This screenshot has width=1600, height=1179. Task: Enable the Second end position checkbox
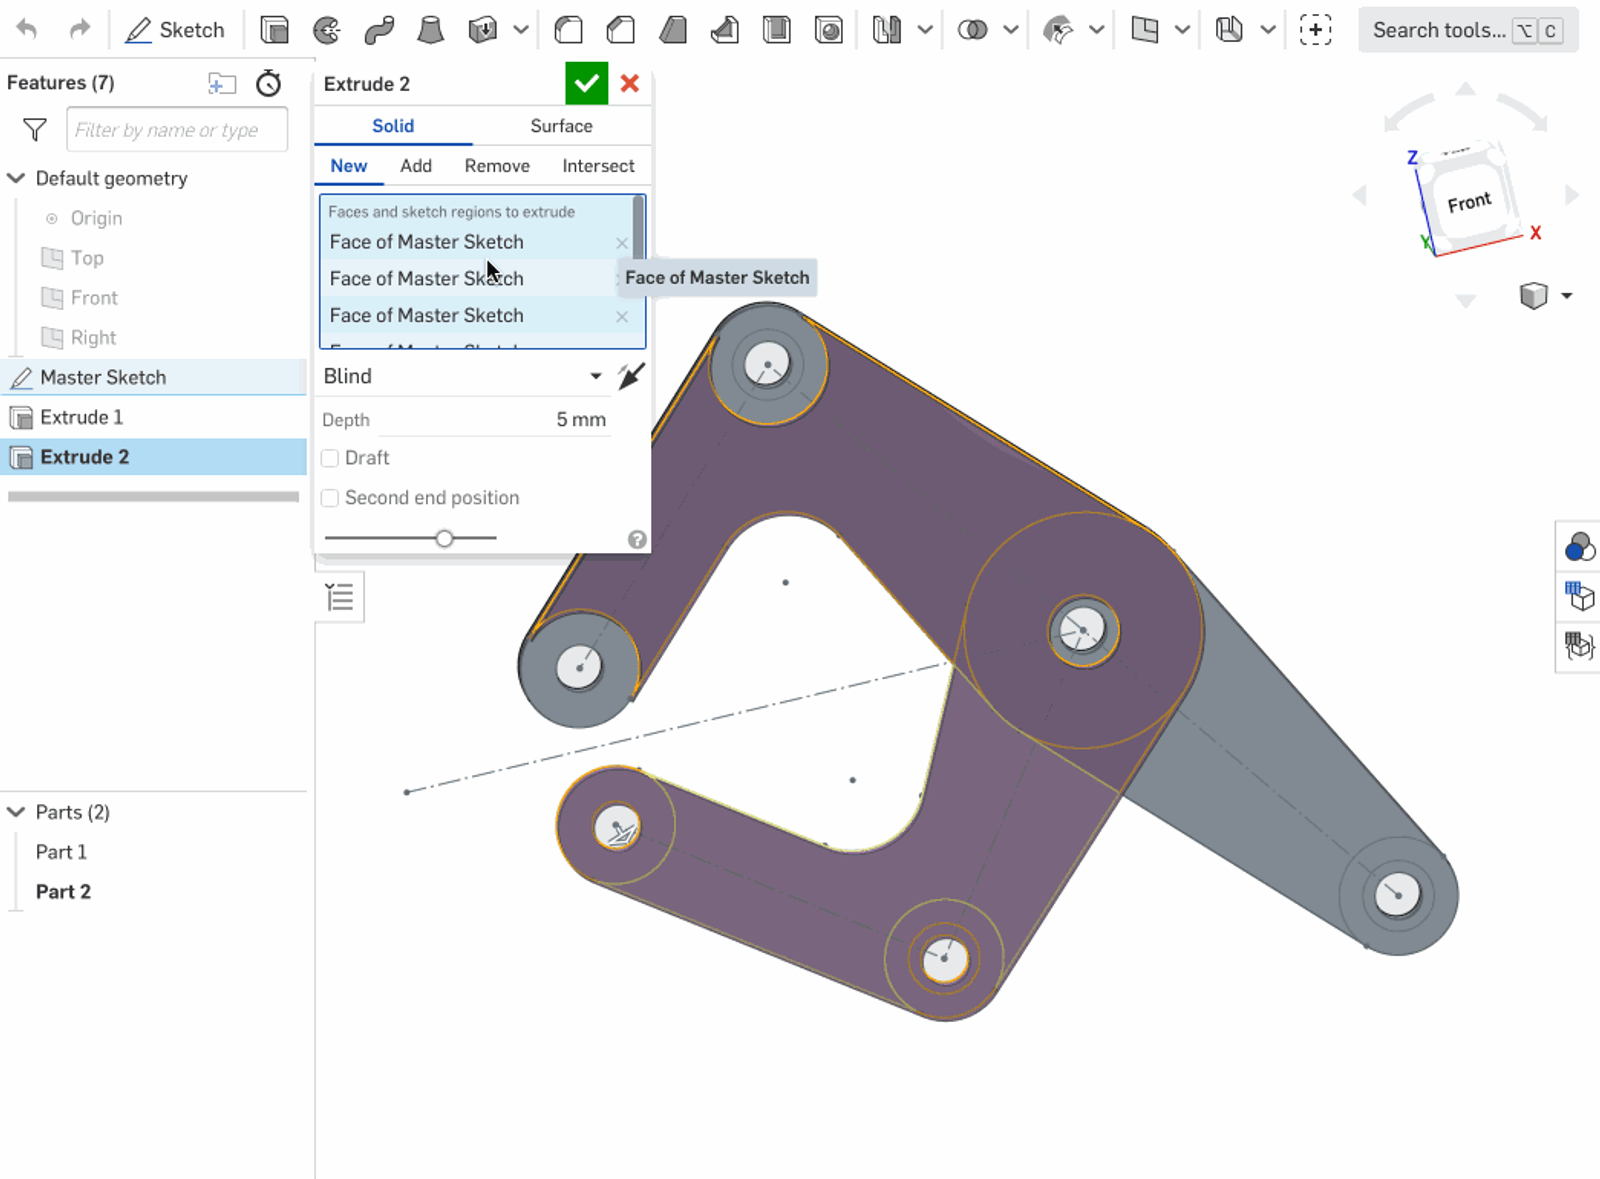(x=330, y=498)
